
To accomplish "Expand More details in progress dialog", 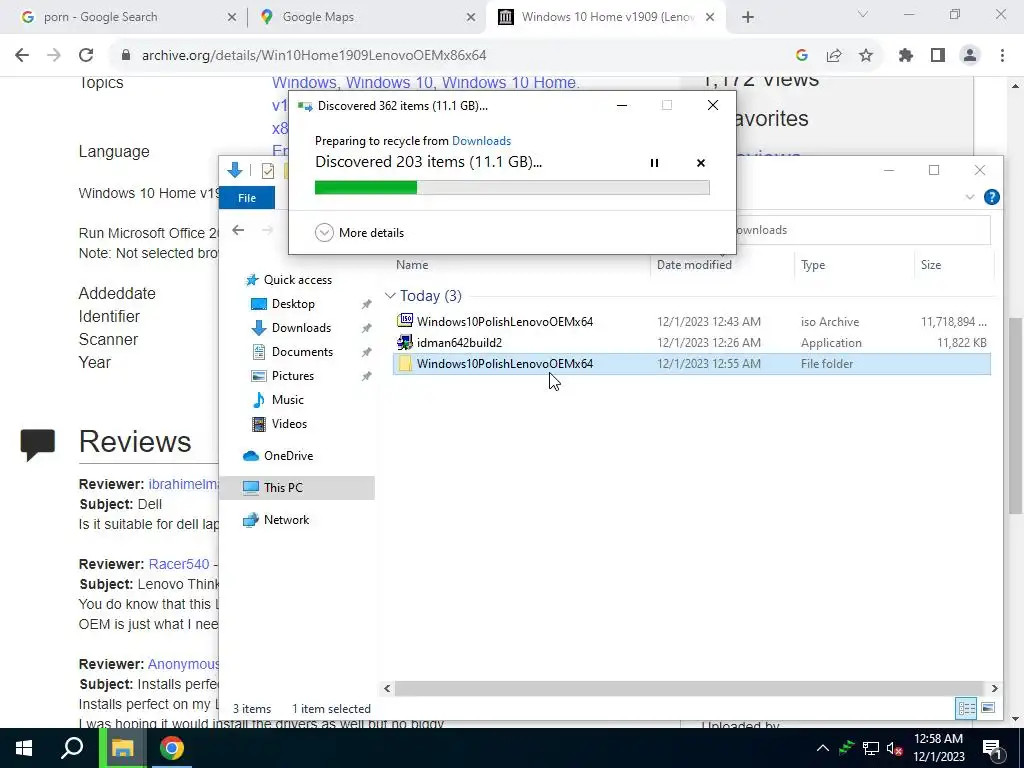I will tap(360, 232).
